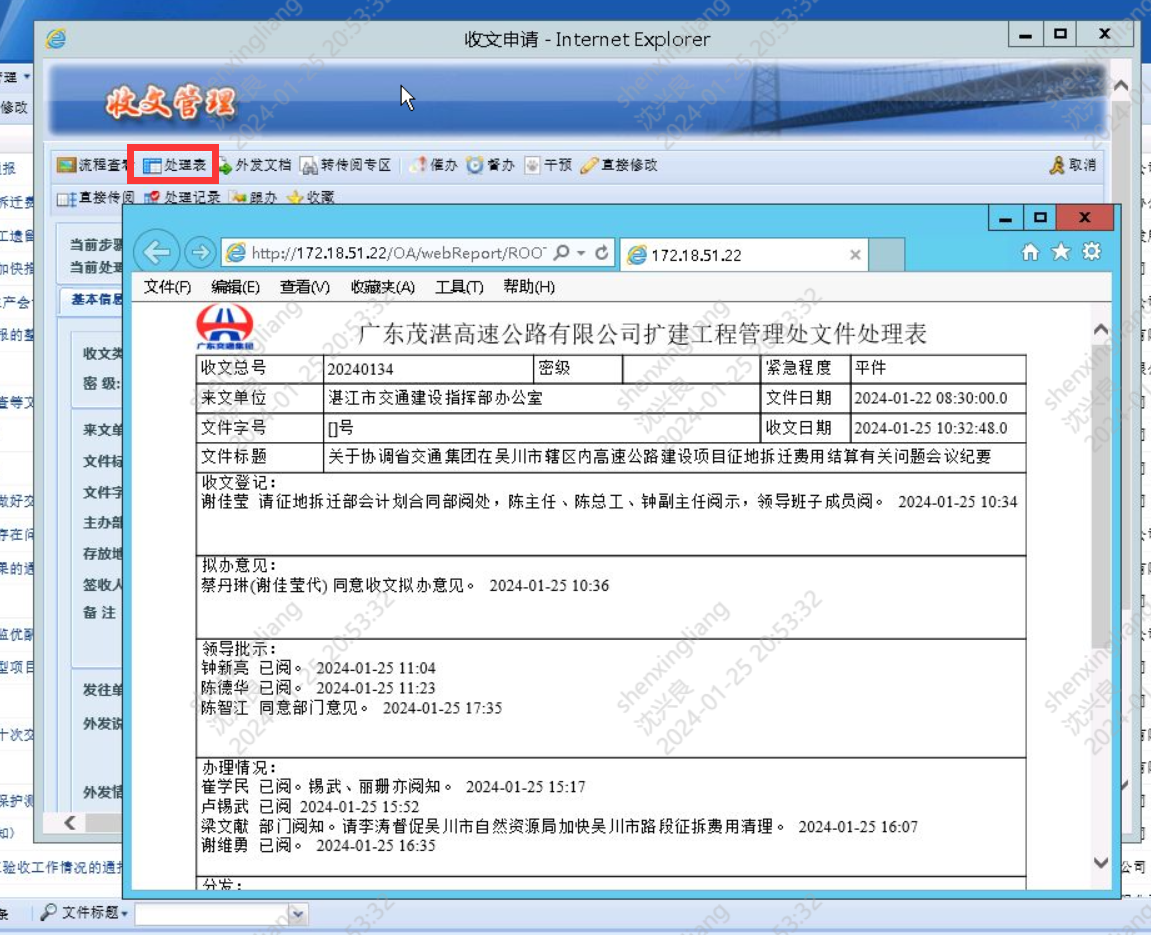Click the 收藏 star icon
The height and width of the screenshot is (935, 1151).
311,197
